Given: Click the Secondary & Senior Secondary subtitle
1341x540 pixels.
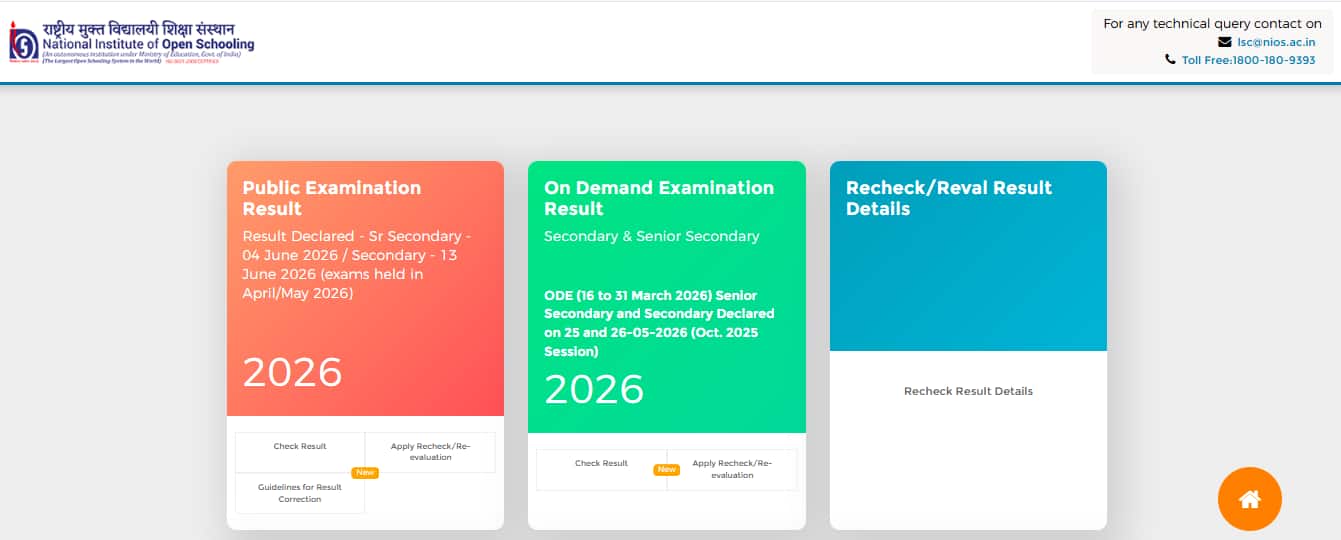Looking at the screenshot, I should pyautogui.click(x=652, y=236).
